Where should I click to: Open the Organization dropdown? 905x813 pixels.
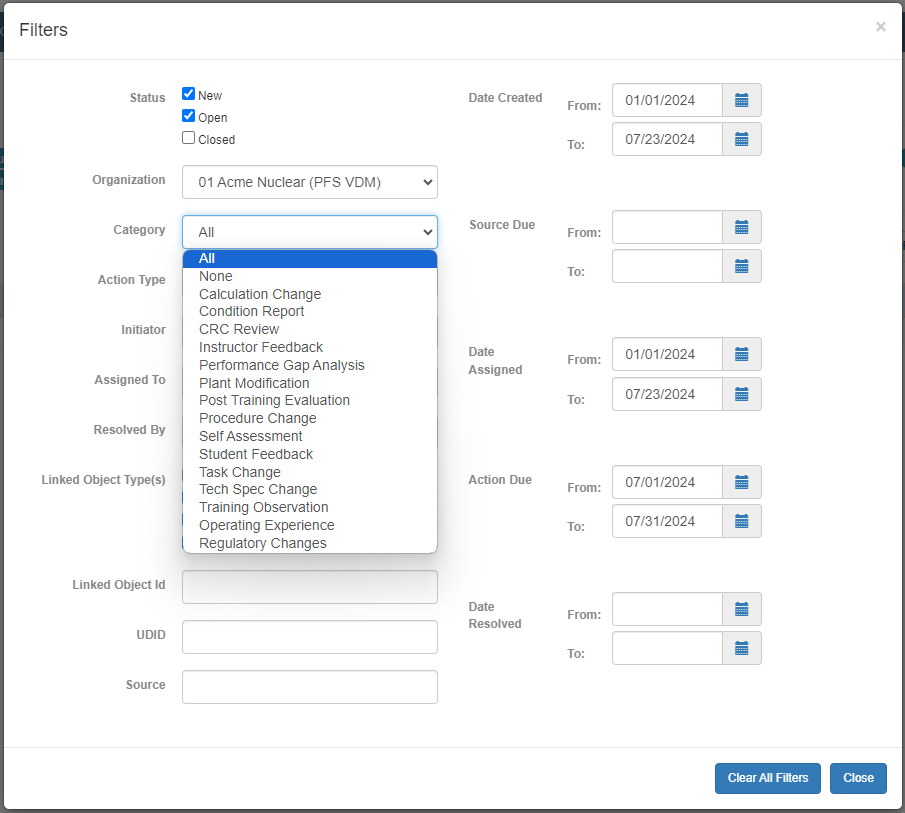click(309, 182)
